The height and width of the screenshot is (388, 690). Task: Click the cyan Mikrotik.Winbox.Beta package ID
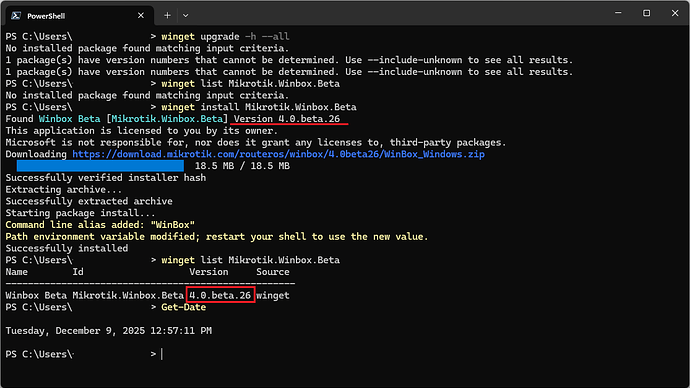pyautogui.click(x=167, y=119)
